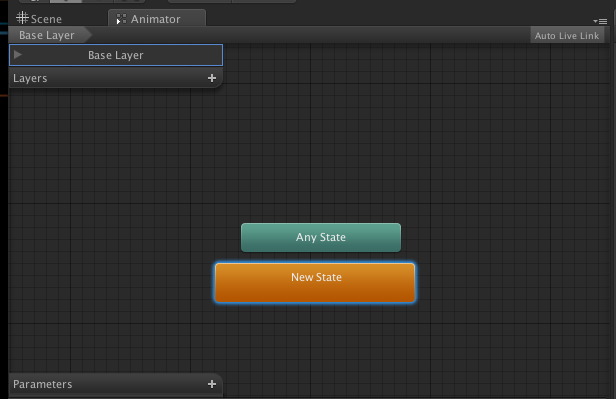Add a new parameter with plus icon
The image size is (616, 399).
pyautogui.click(x=212, y=384)
